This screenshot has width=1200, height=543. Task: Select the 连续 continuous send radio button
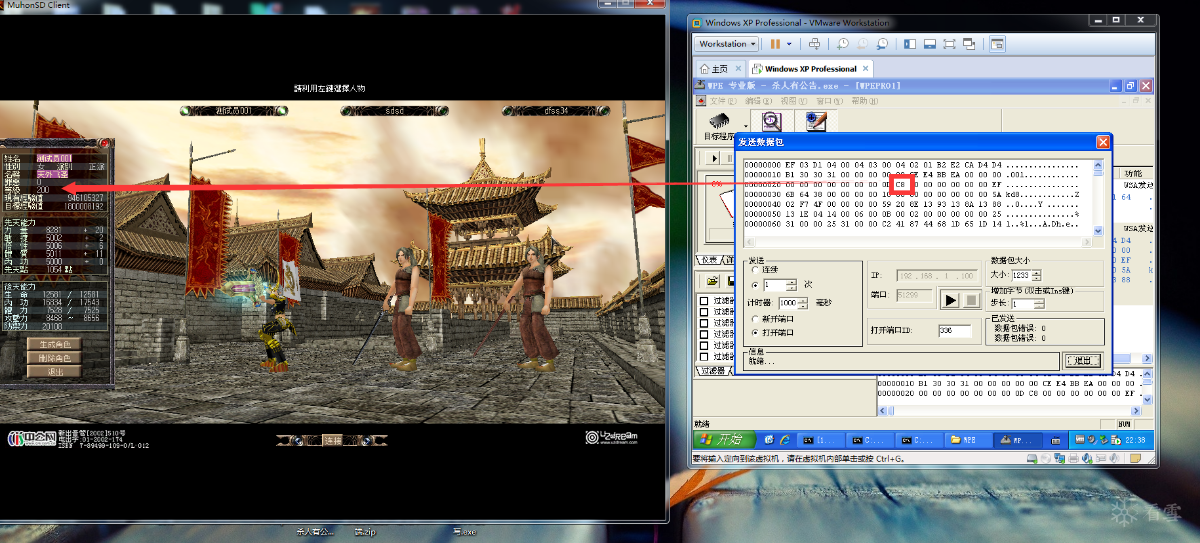(x=754, y=270)
